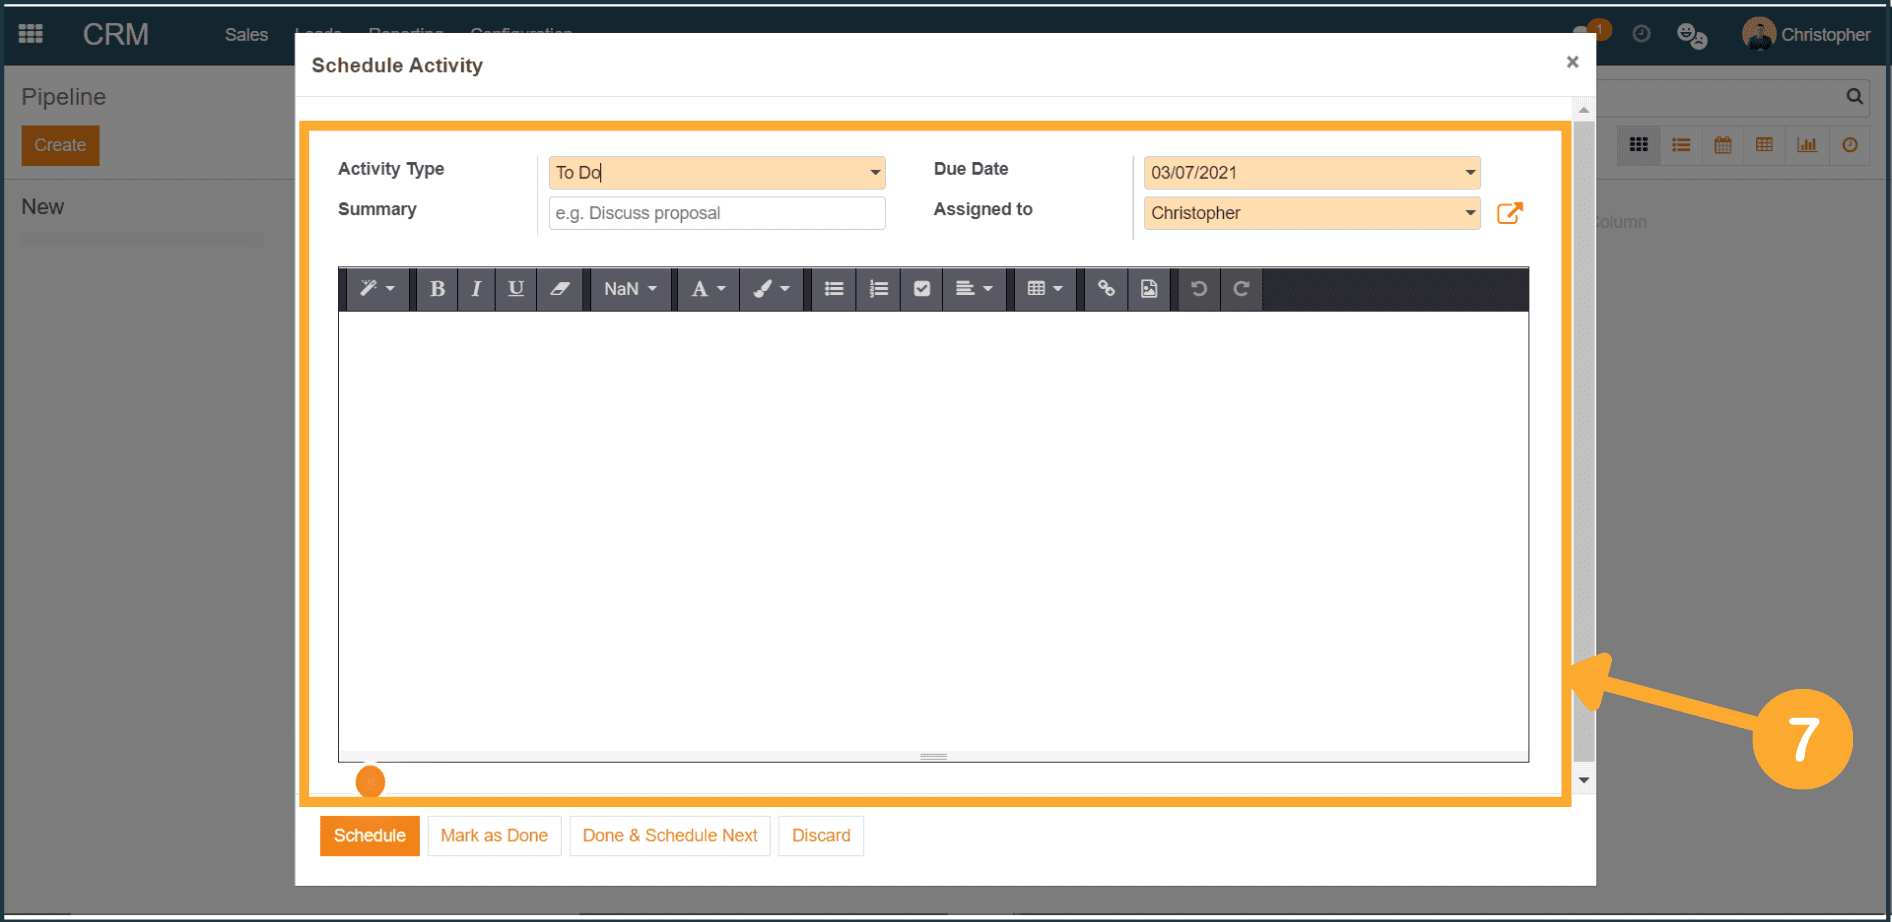This screenshot has height=922, width=1892.
Task: Open the font color picker dropdown
Action: 708,289
